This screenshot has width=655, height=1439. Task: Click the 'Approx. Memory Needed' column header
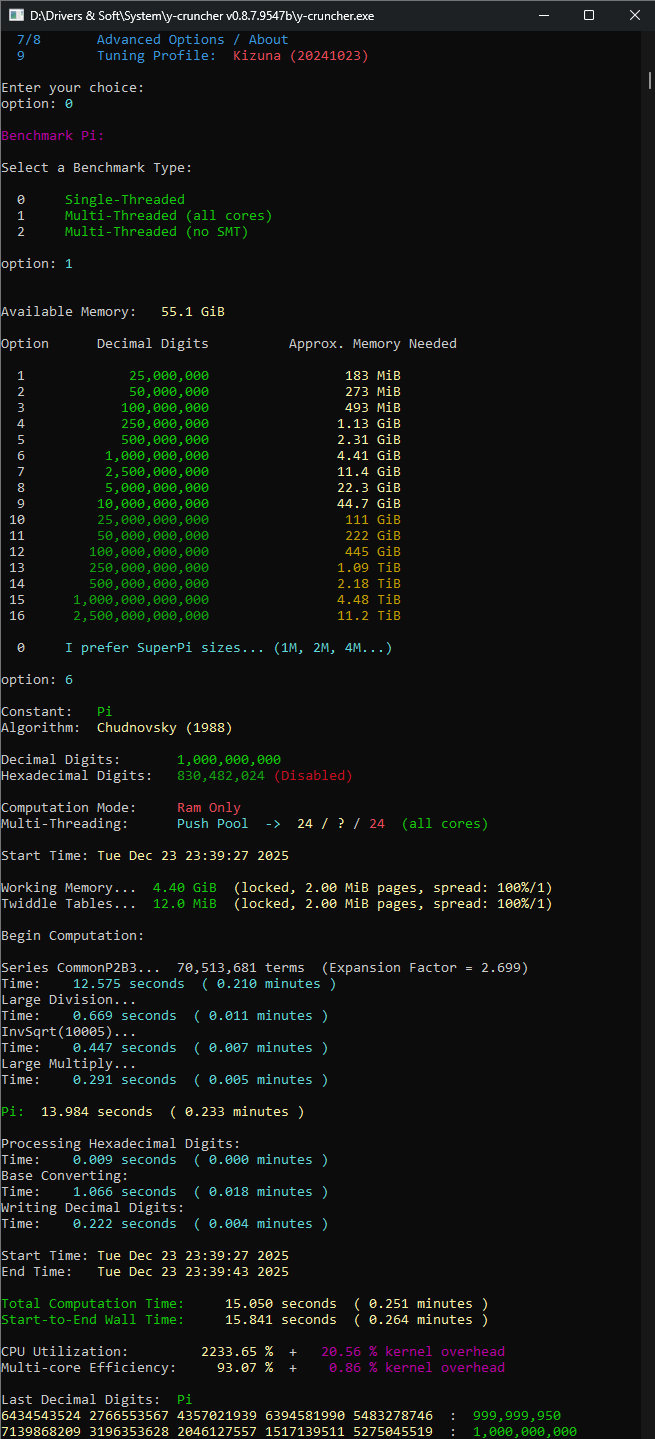click(372, 344)
